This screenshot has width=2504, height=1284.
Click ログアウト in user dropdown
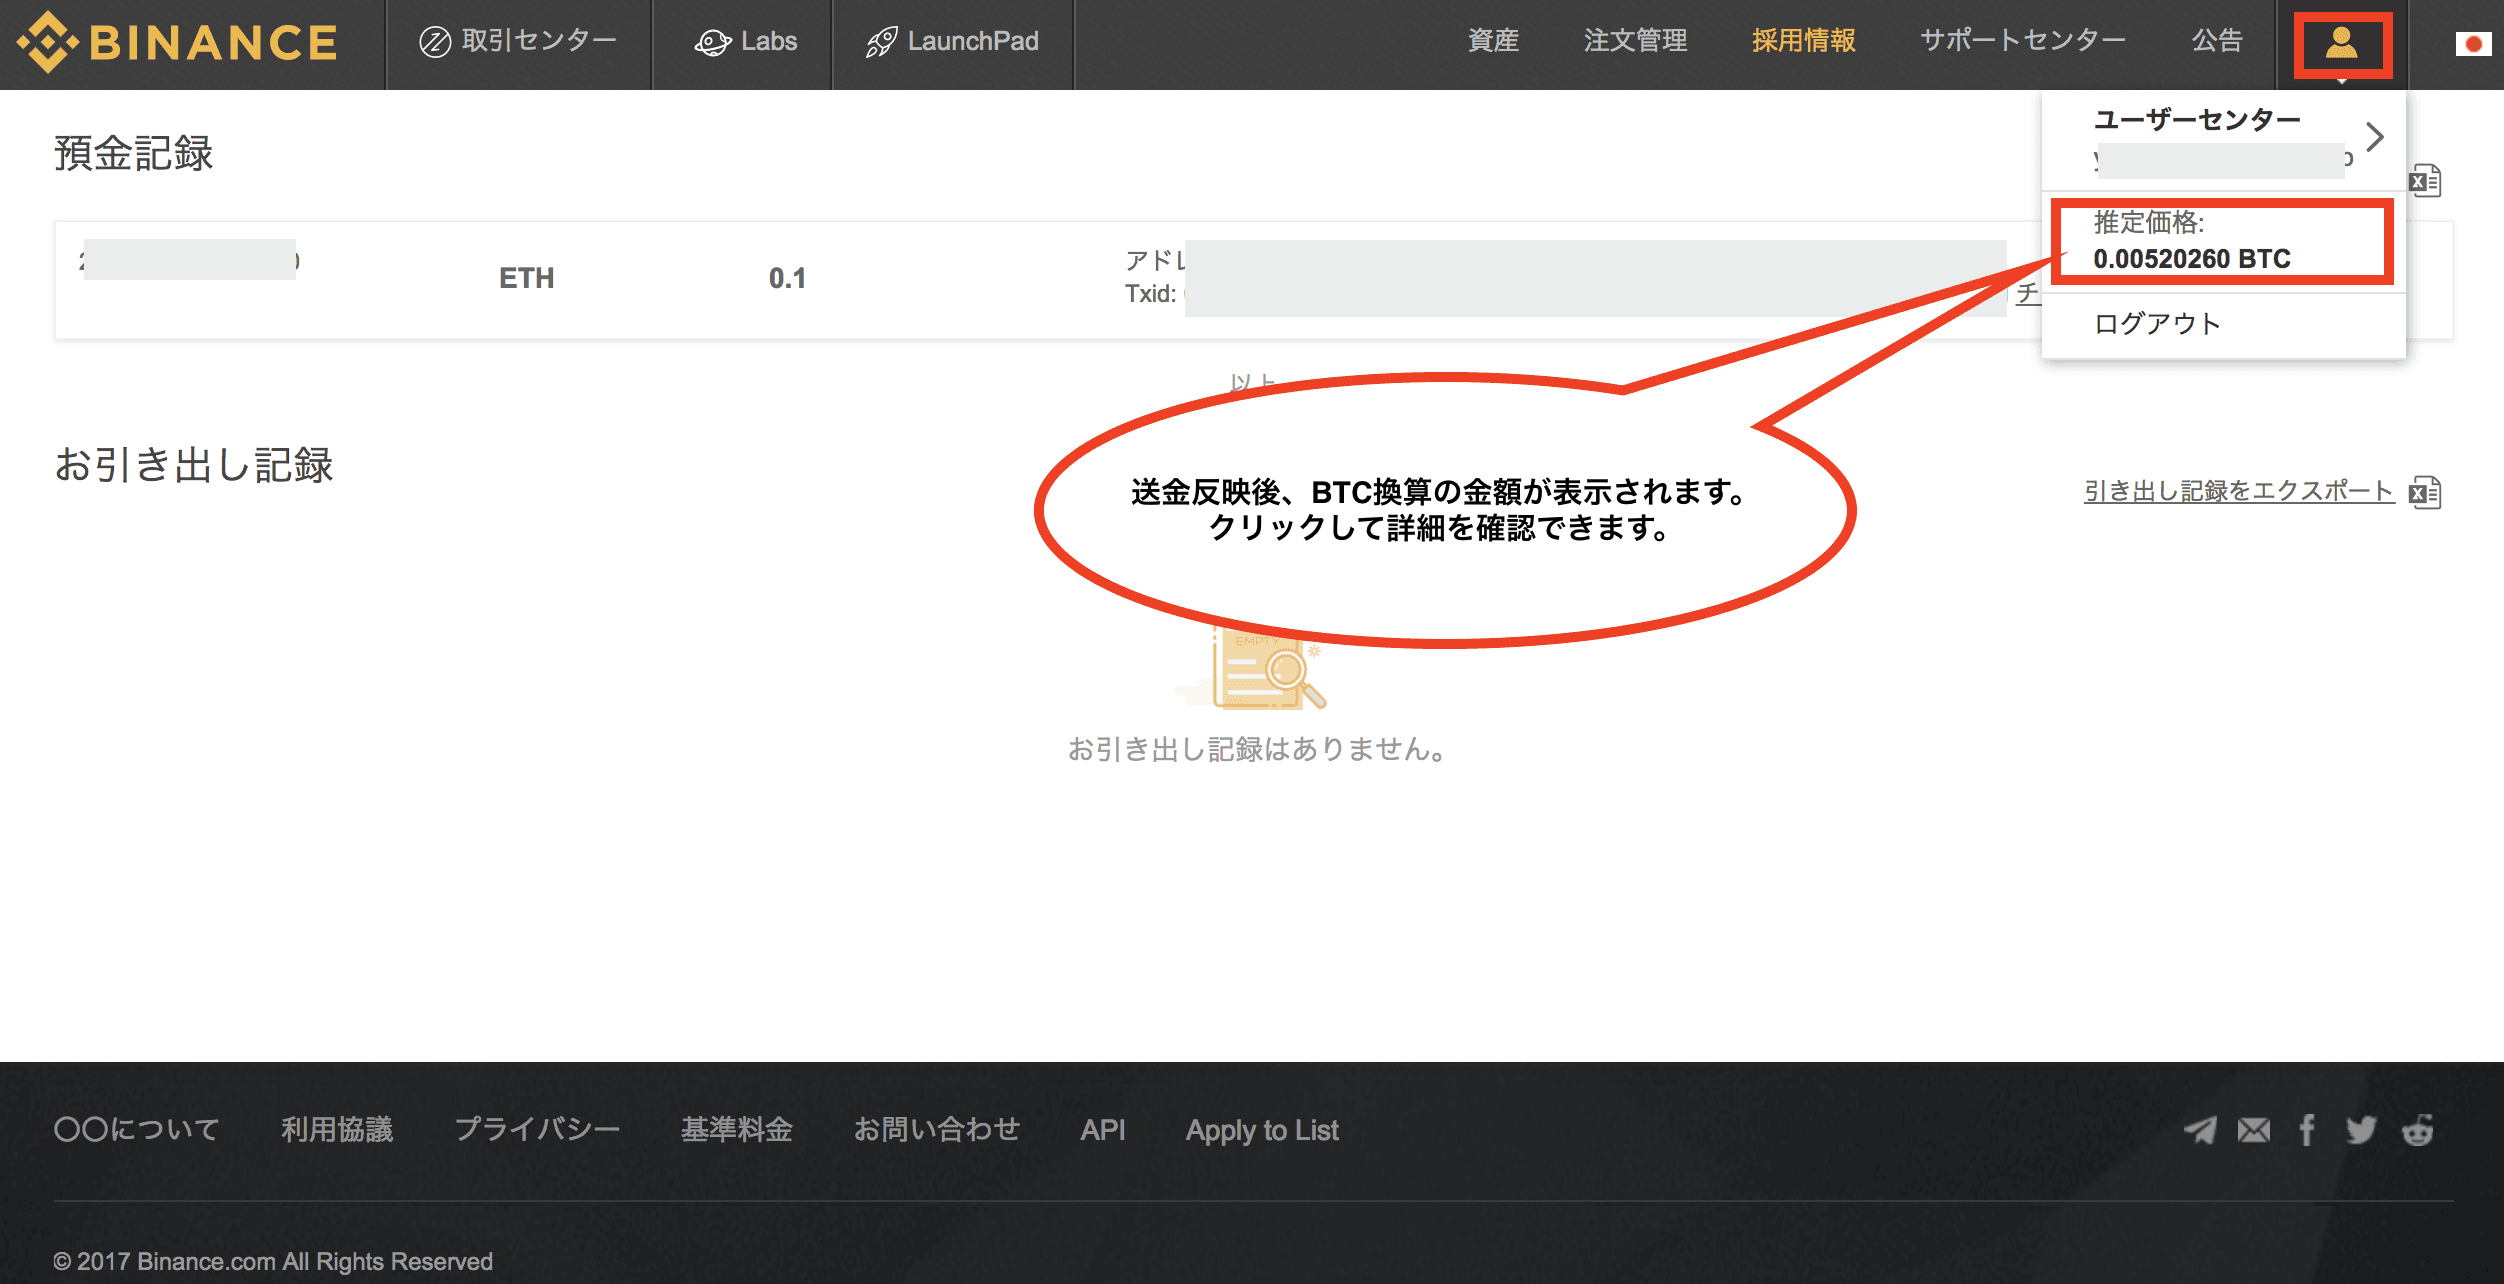(2157, 323)
